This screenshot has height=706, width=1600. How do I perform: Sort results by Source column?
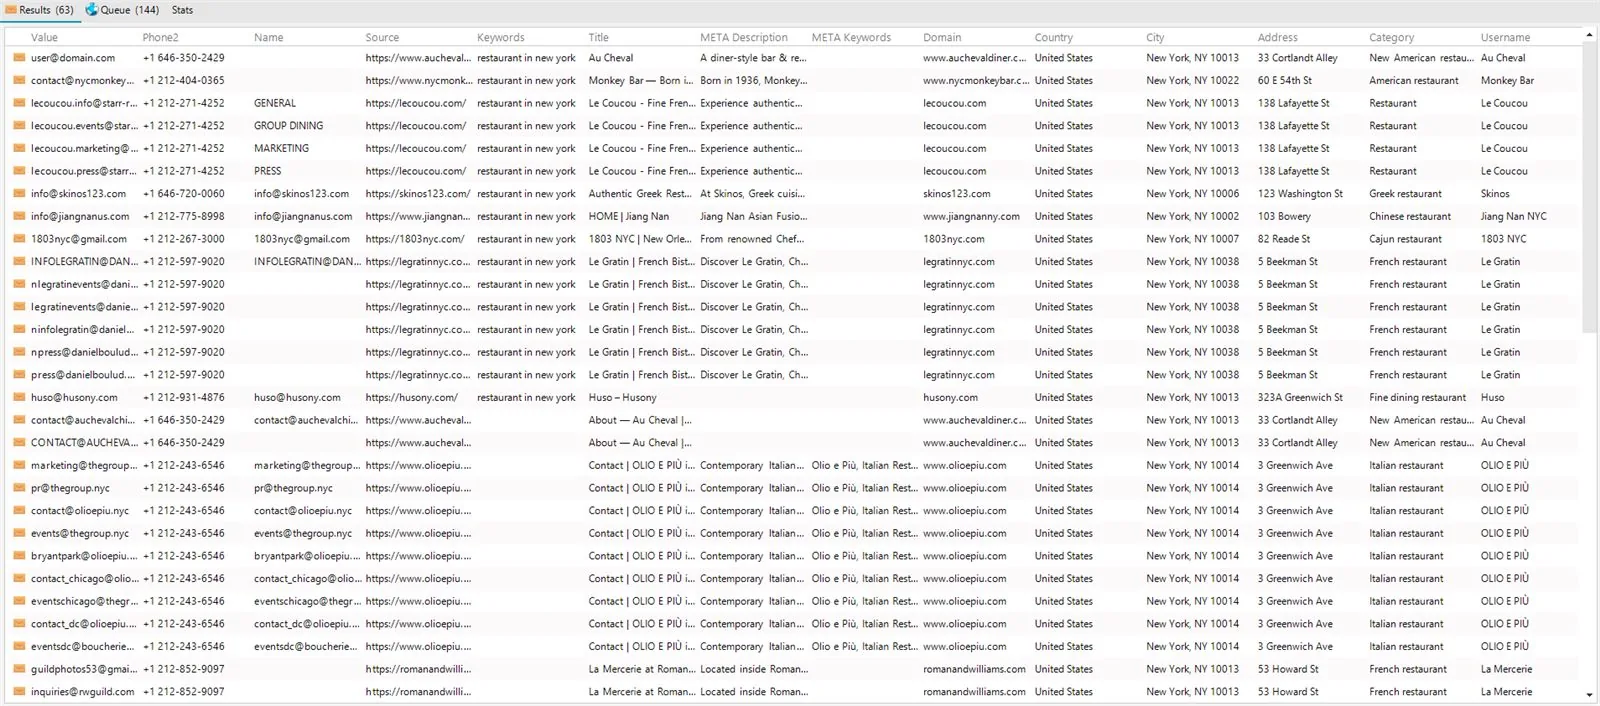(382, 37)
